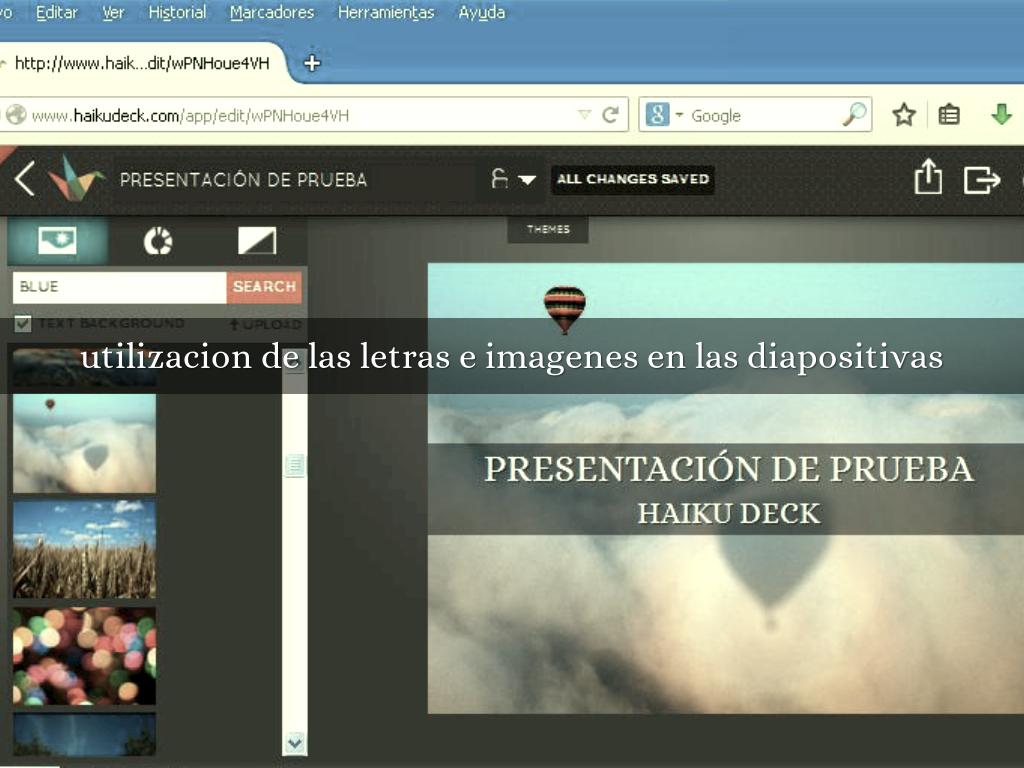Select the solid color background icon
Screen dimensions: 1024x768
[257, 241]
